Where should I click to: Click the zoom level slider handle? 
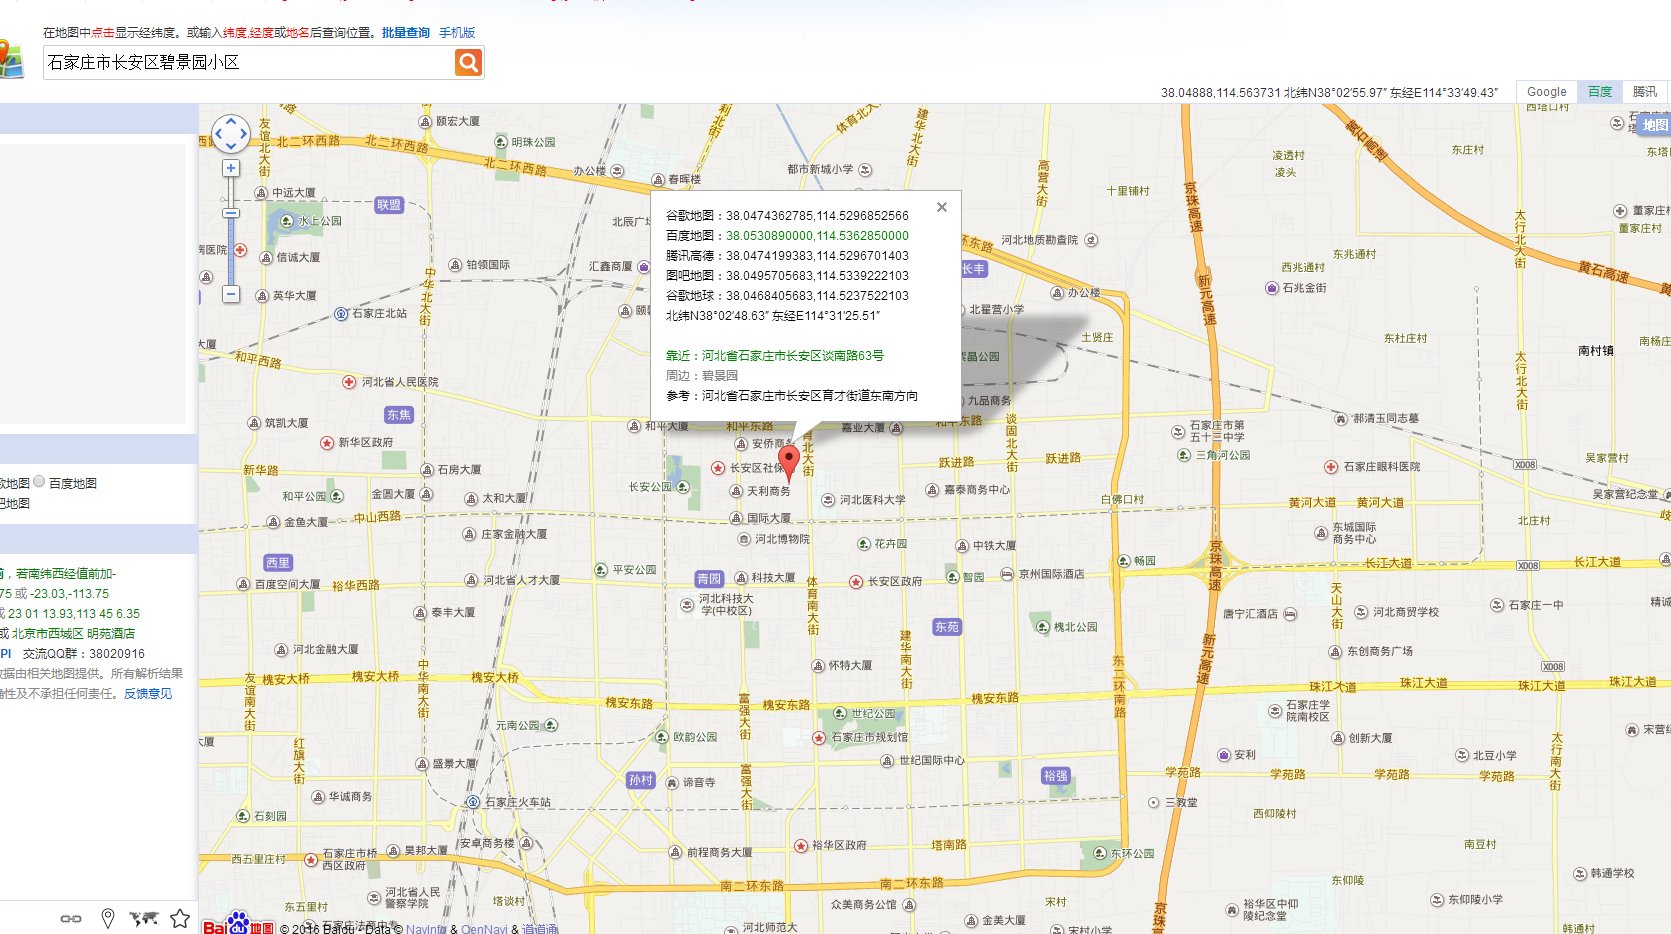pyautogui.click(x=231, y=213)
